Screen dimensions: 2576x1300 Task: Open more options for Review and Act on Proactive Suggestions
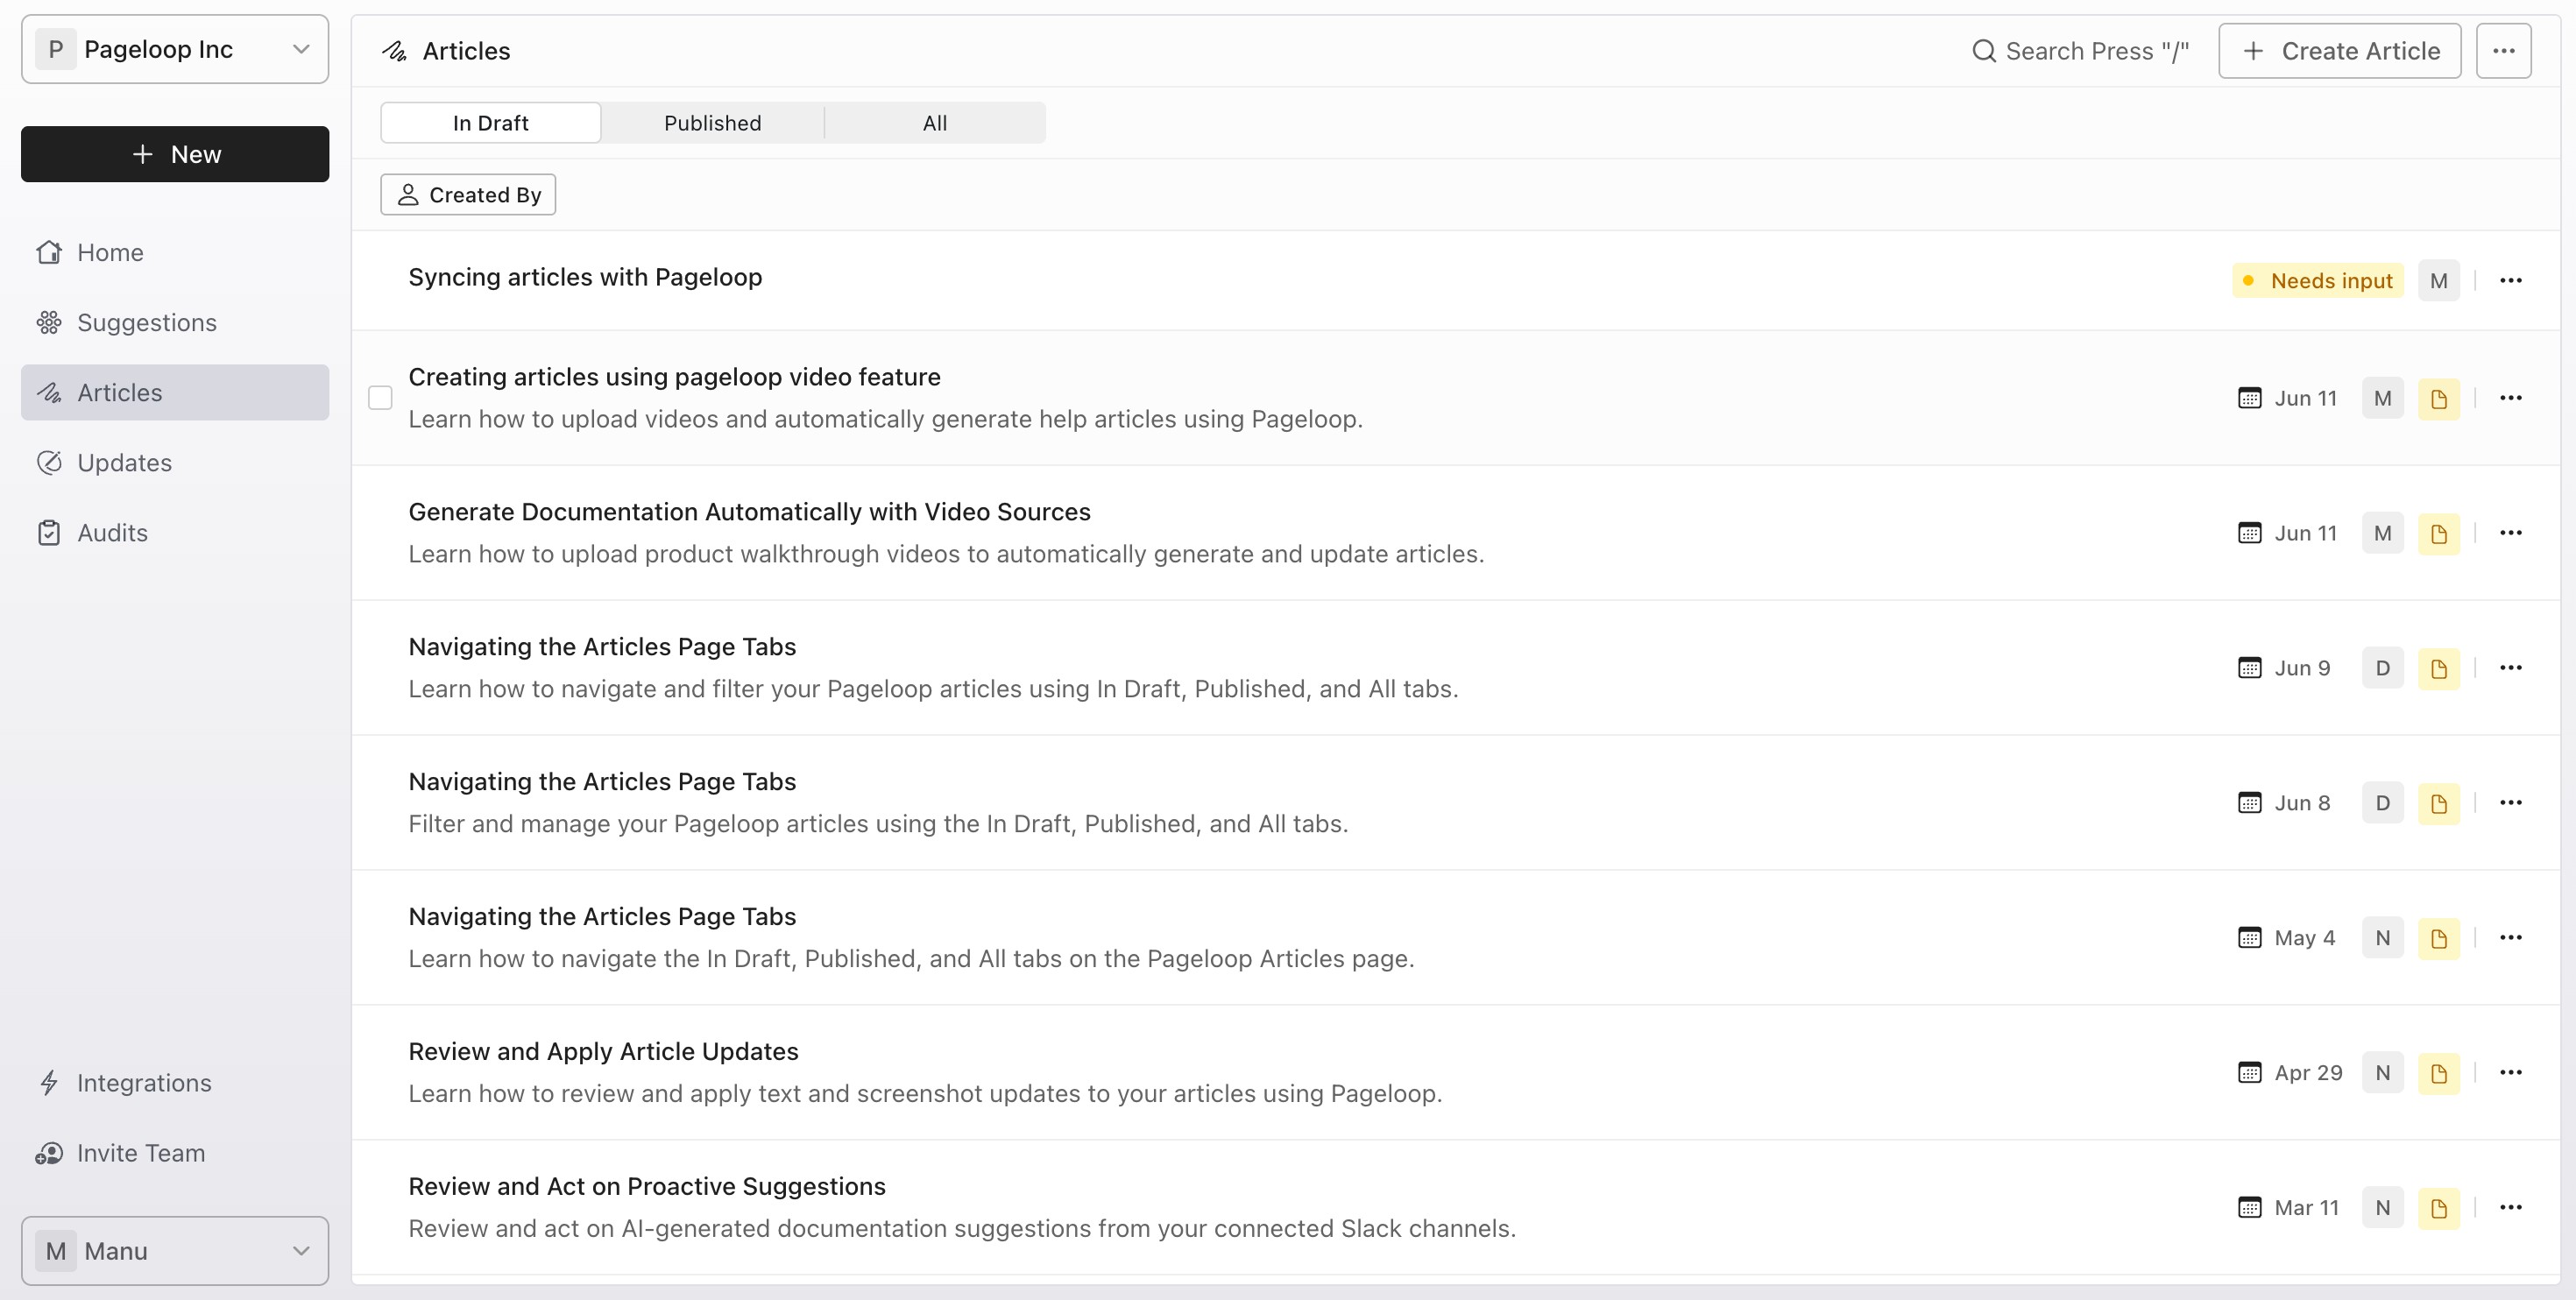tap(2511, 1208)
